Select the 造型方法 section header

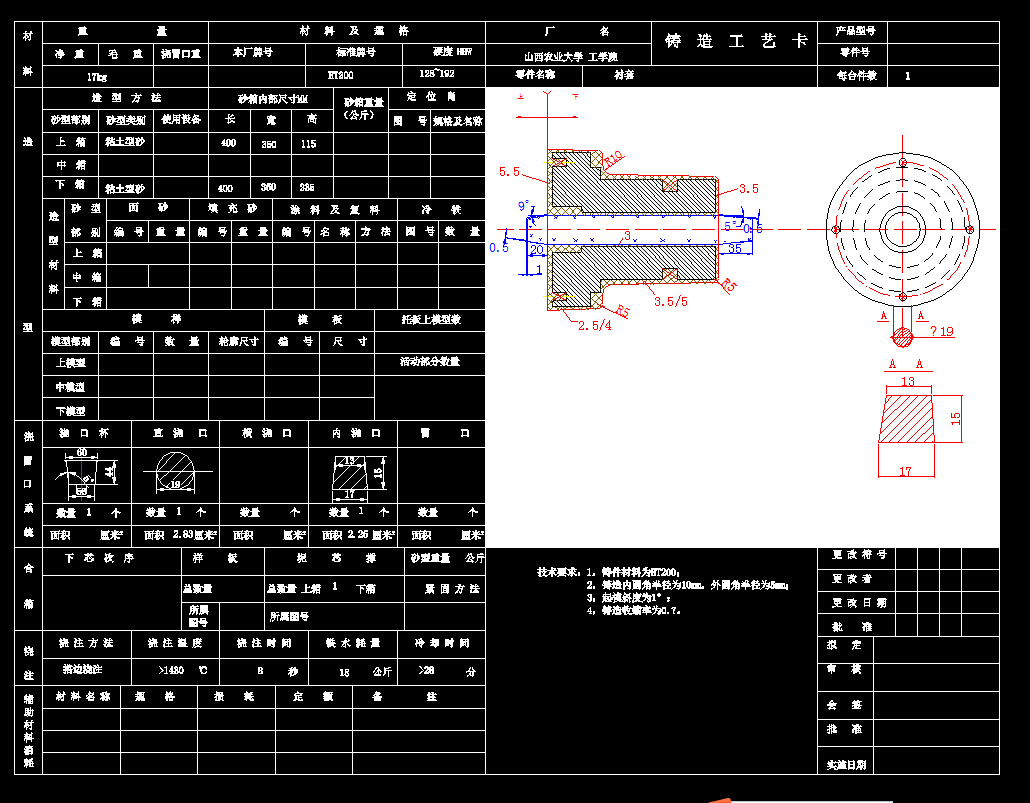(x=126, y=97)
